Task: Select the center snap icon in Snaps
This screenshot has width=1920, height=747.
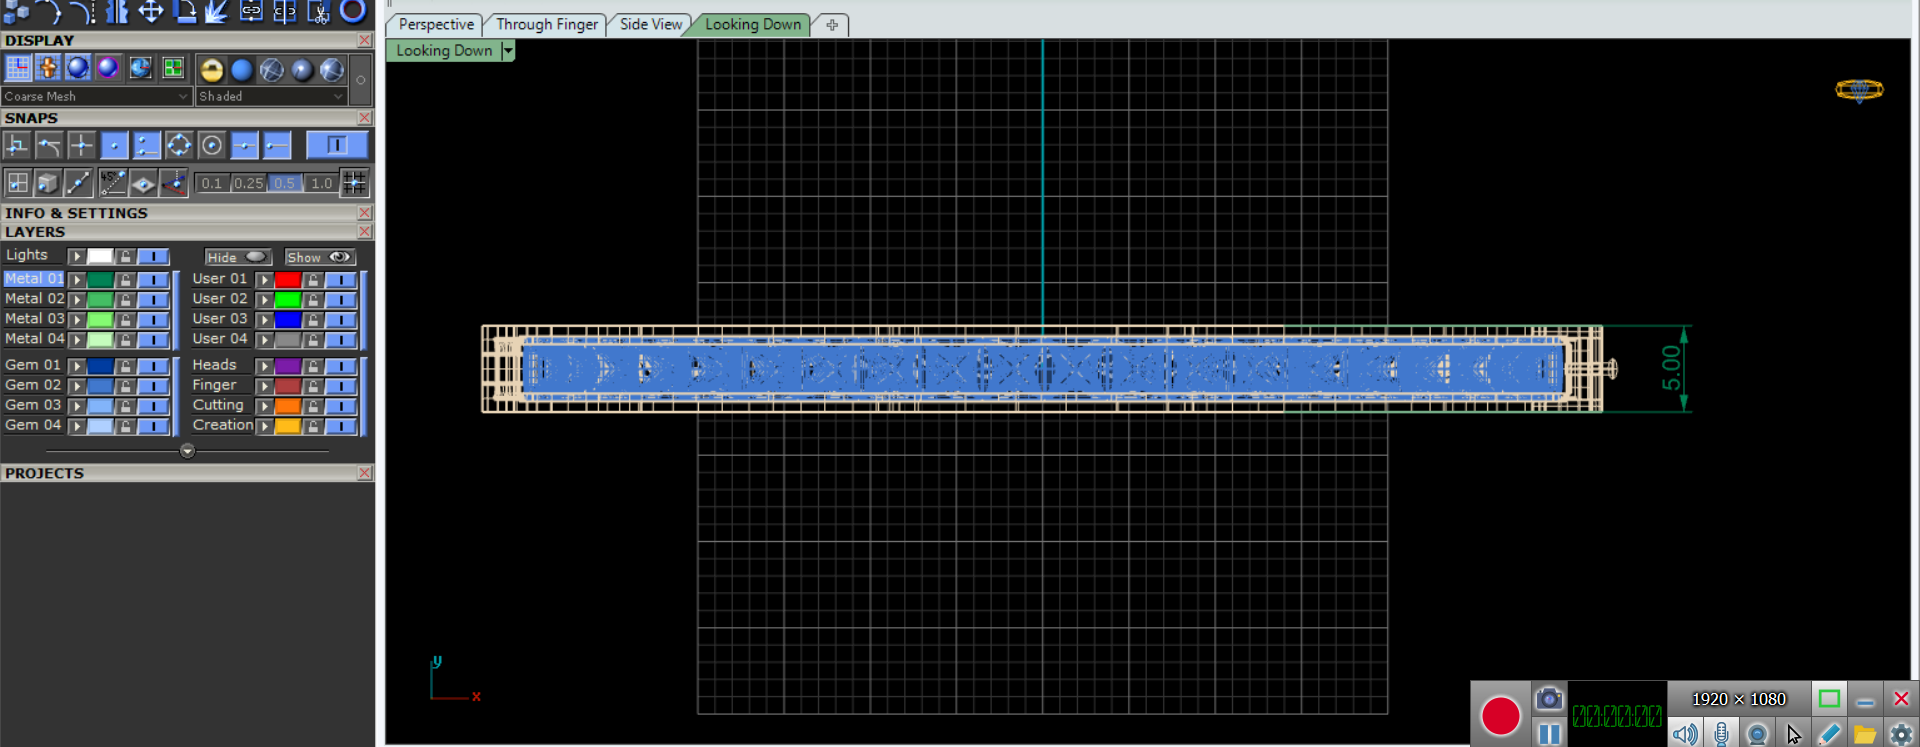Action: click(x=212, y=146)
